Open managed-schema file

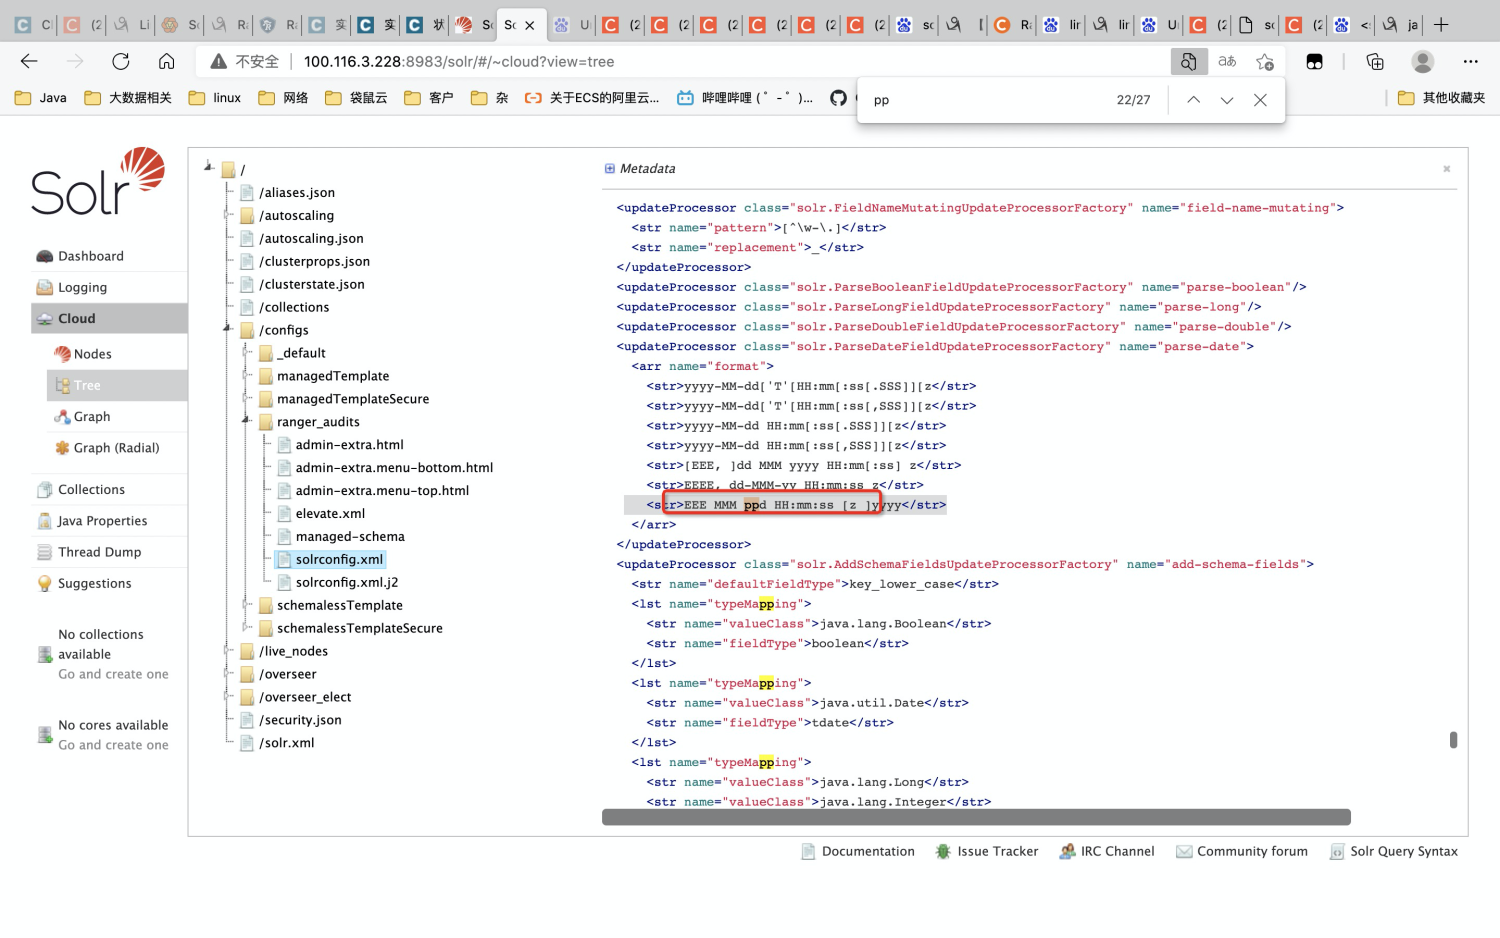350,536
